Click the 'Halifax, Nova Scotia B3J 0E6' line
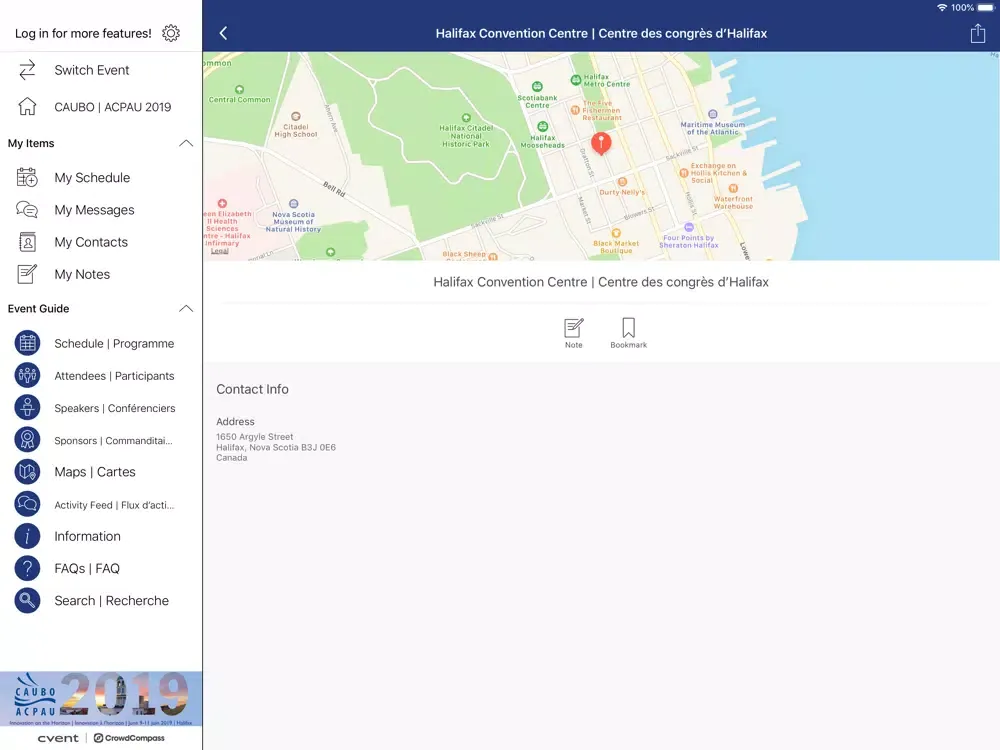The width and height of the screenshot is (1000, 750). point(276,447)
